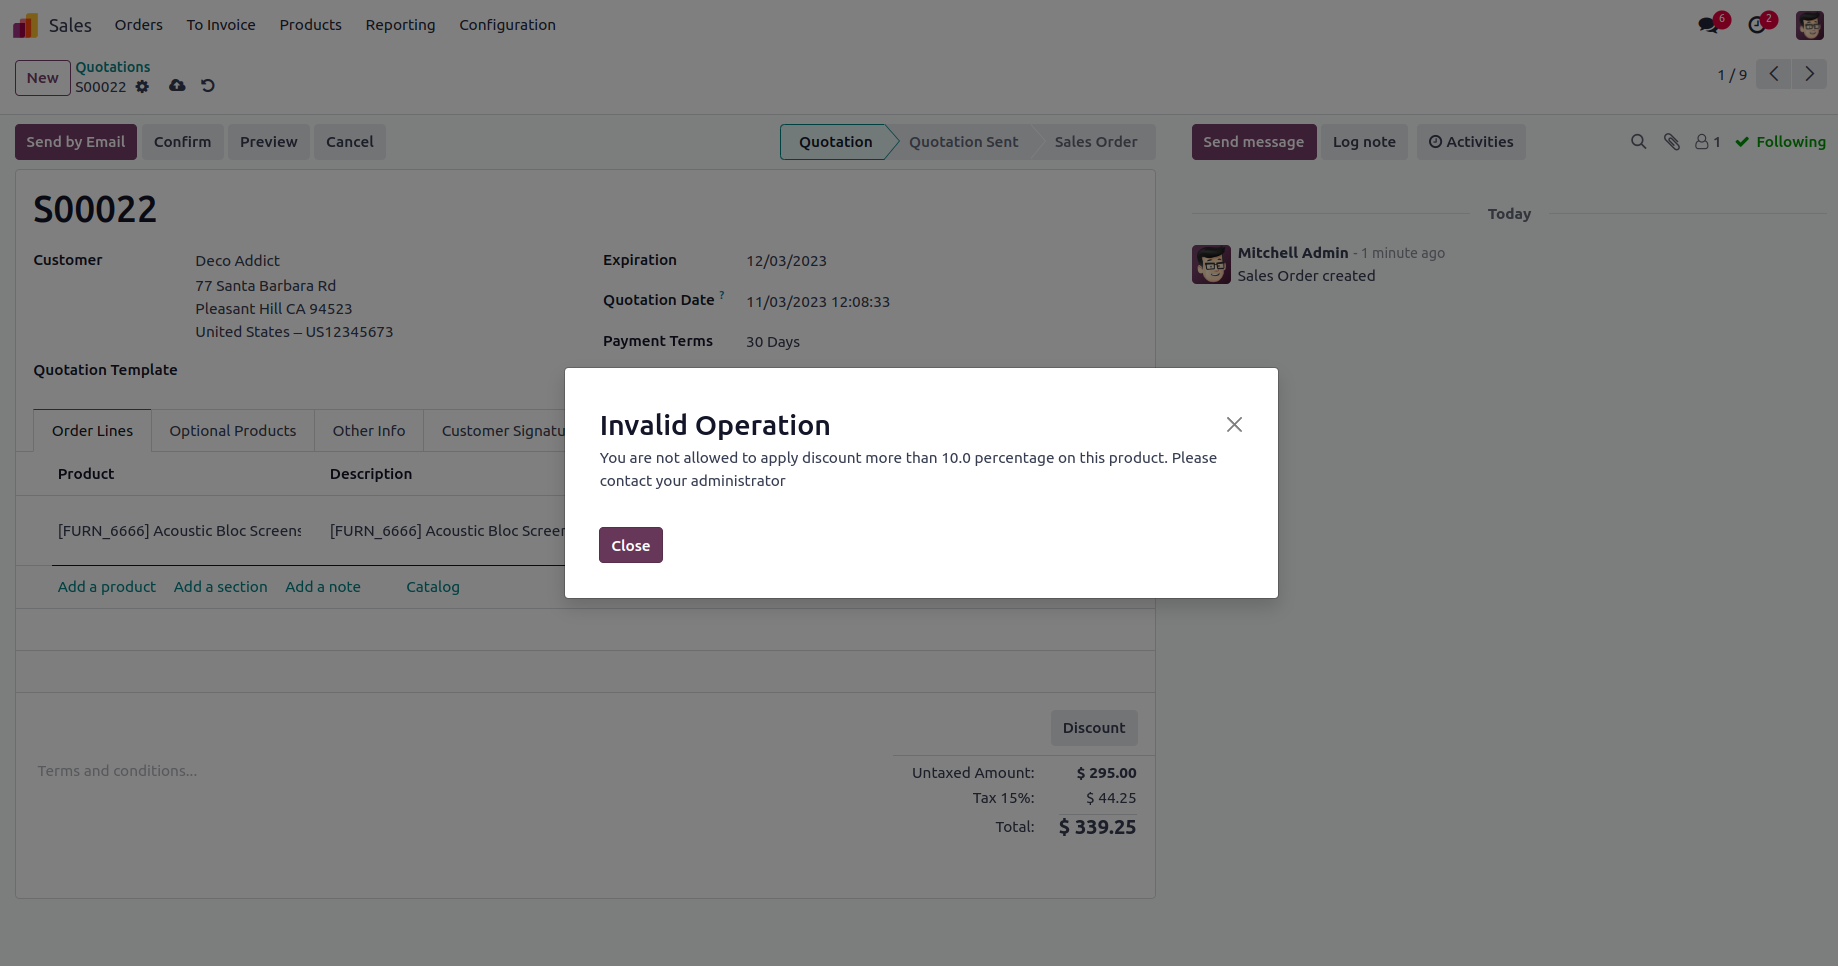Viewport: 1838px width, 966px height.
Task: Open the Reporting menu
Action: (x=400, y=25)
